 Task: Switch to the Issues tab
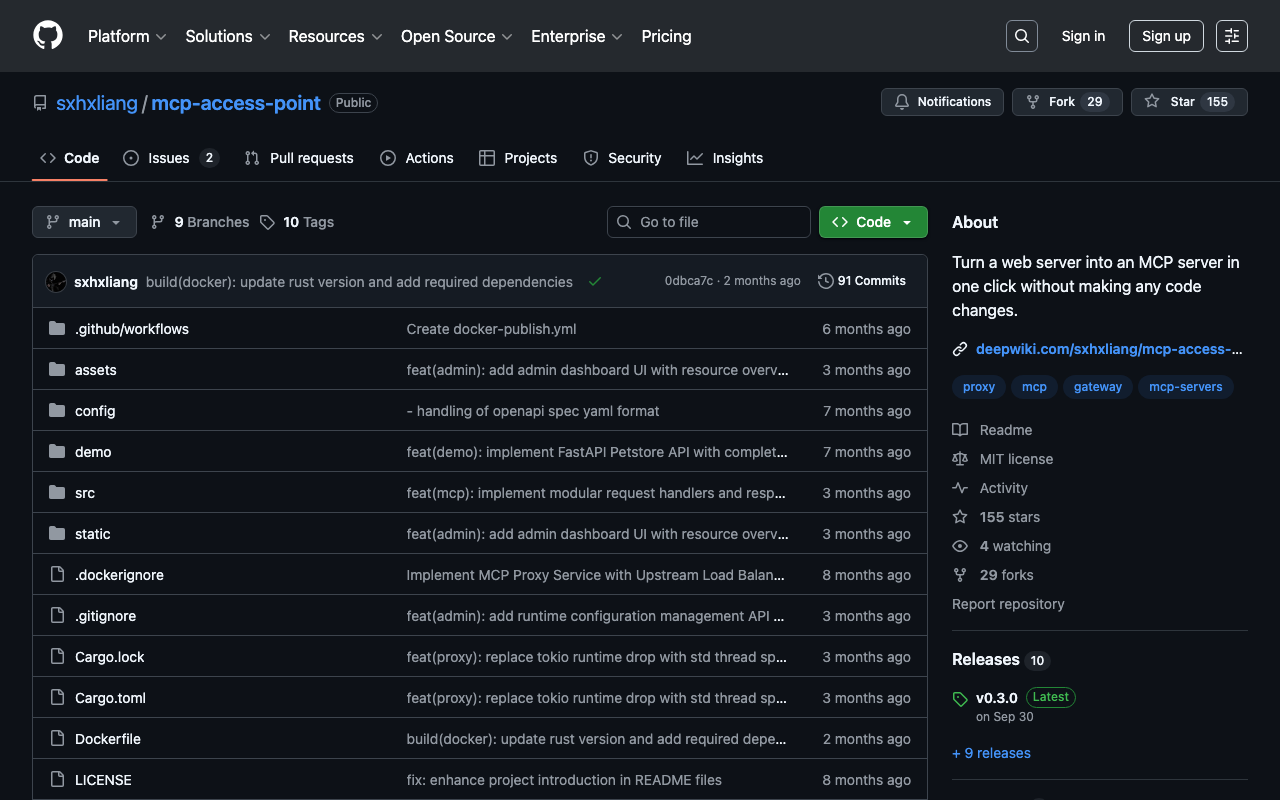169,158
